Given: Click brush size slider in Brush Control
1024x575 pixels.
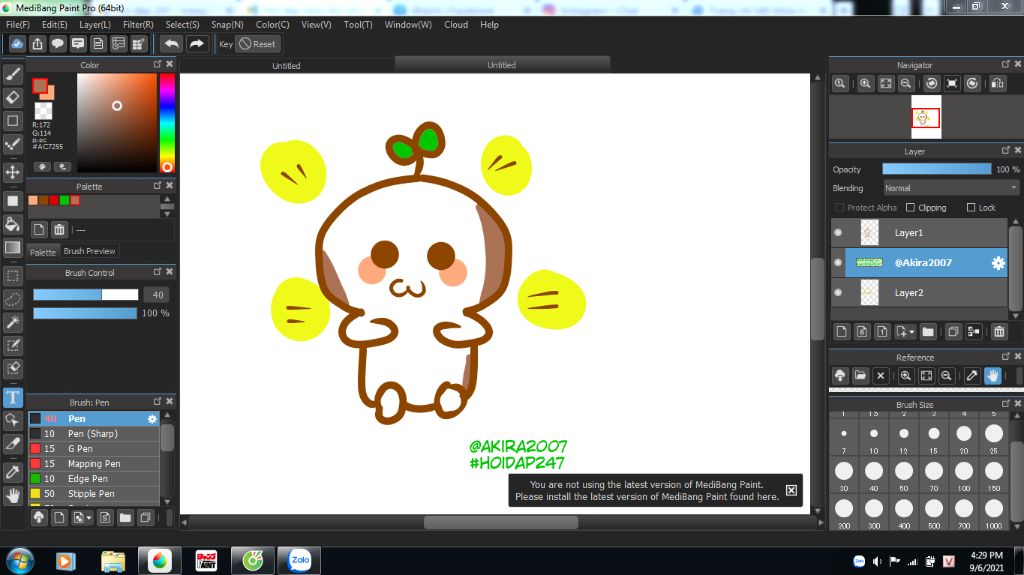Looking at the screenshot, I should tap(86, 295).
